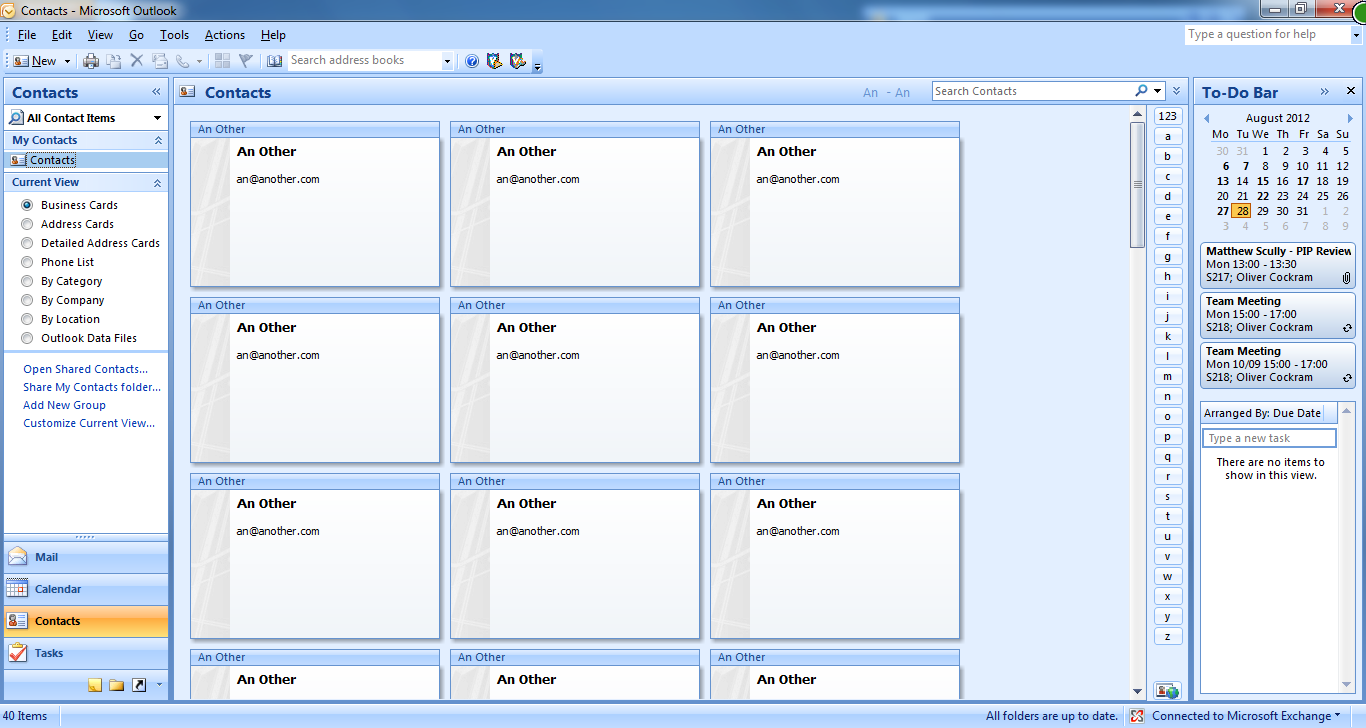
Task: Select the By Category view option
Action: point(27,281)
